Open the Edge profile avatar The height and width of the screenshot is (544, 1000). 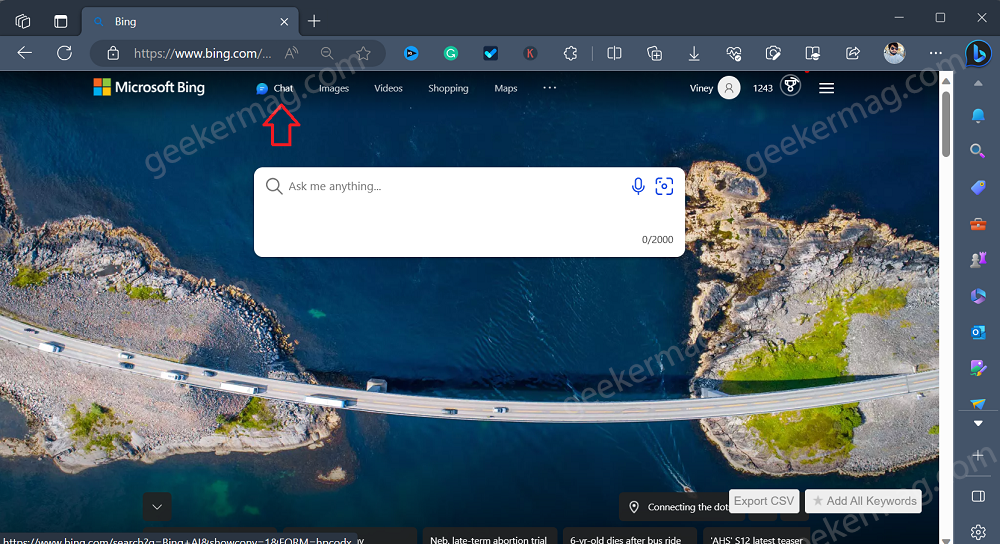pyautogui.click(x=894, y=53)
